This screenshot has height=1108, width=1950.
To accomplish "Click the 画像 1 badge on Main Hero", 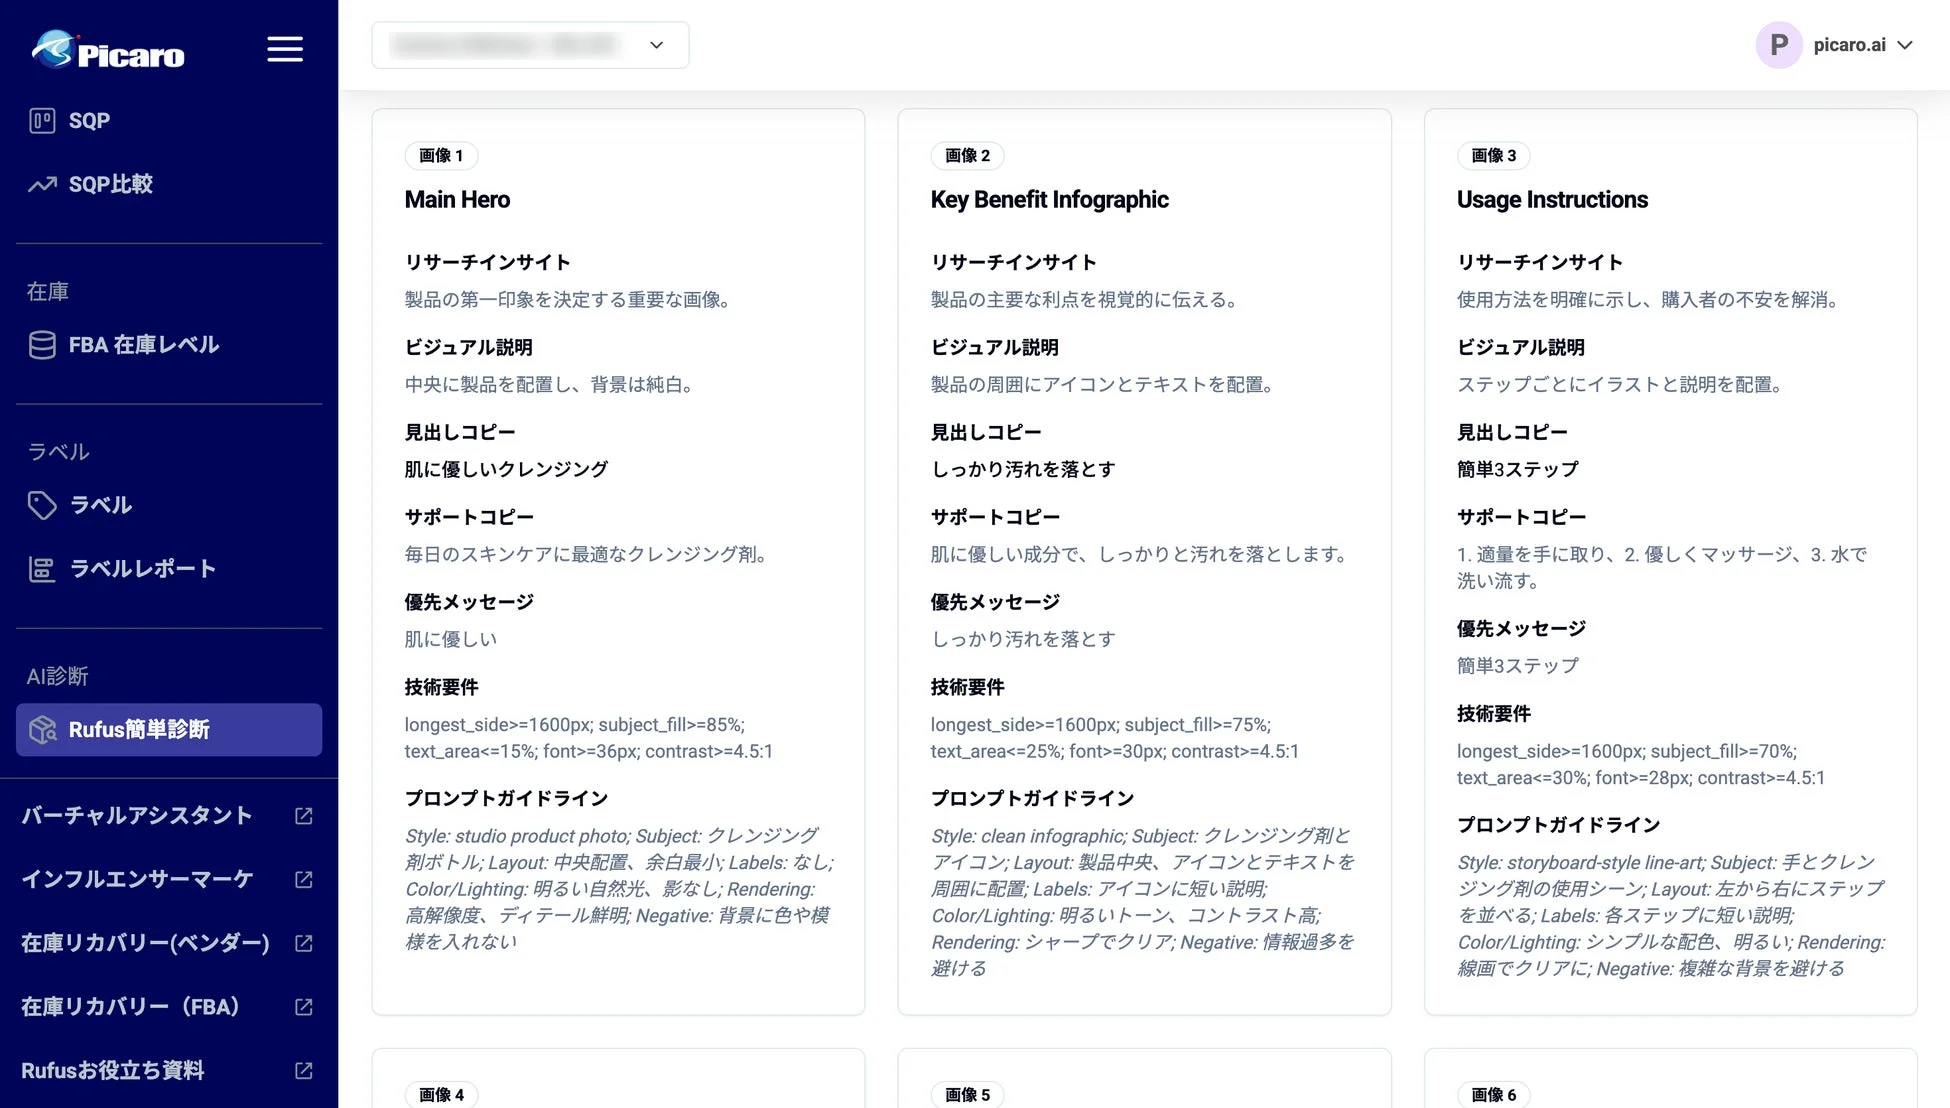I will (440, 156).
